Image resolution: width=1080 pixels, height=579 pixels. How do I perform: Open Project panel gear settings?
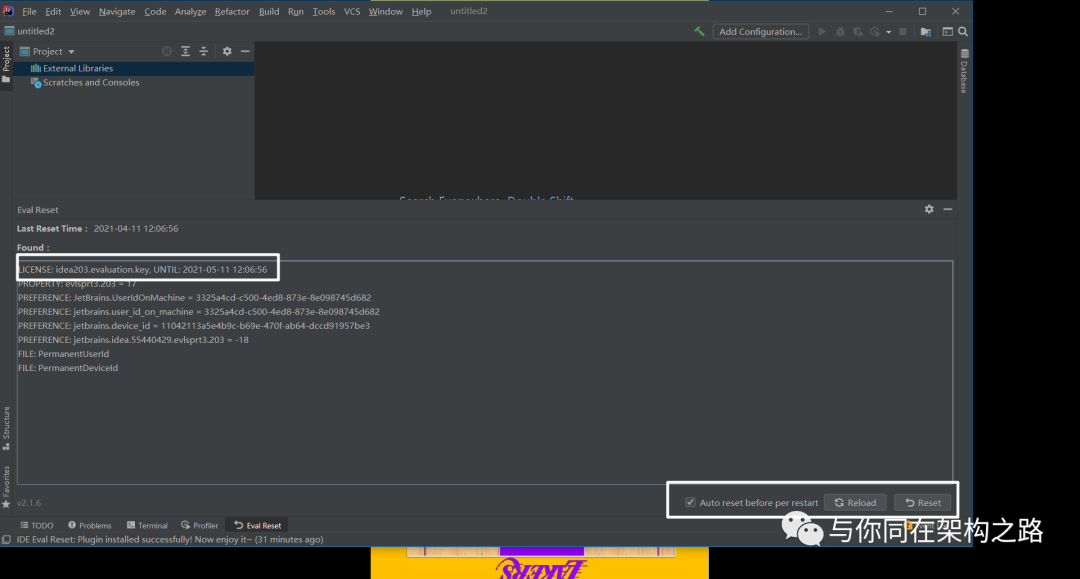coord(227,52)
